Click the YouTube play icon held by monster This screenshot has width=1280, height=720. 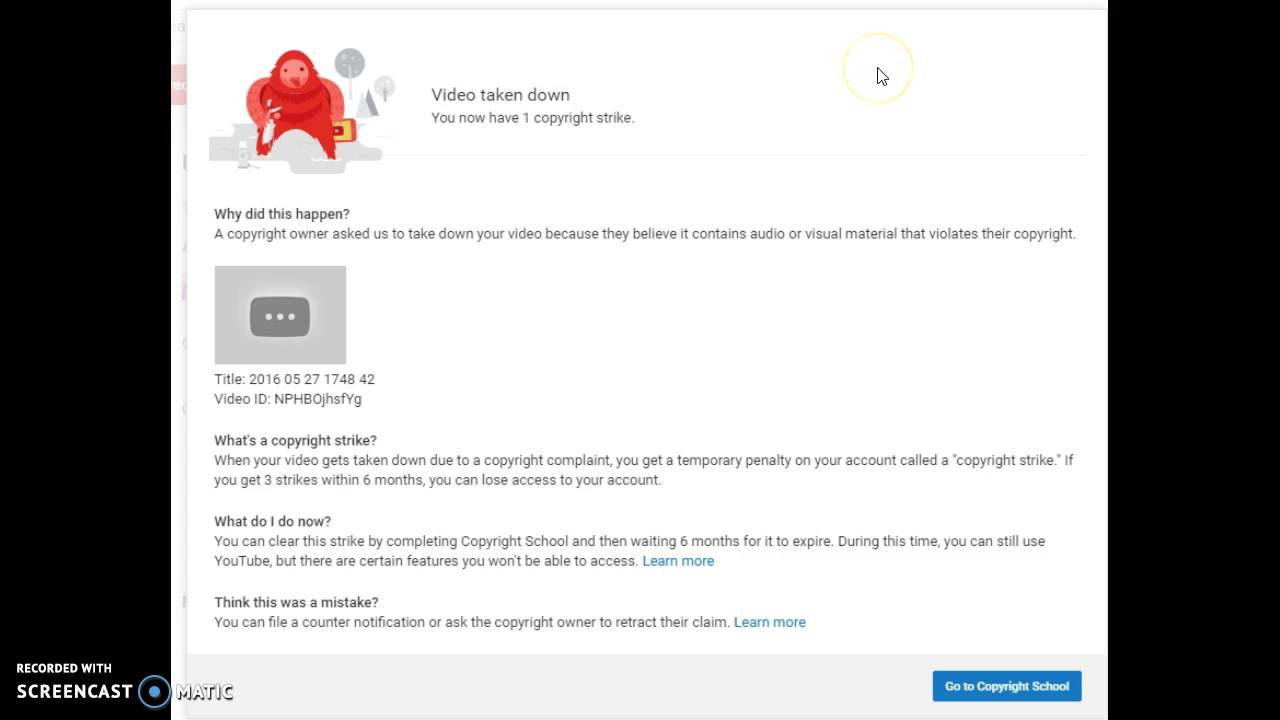point(342,130)
